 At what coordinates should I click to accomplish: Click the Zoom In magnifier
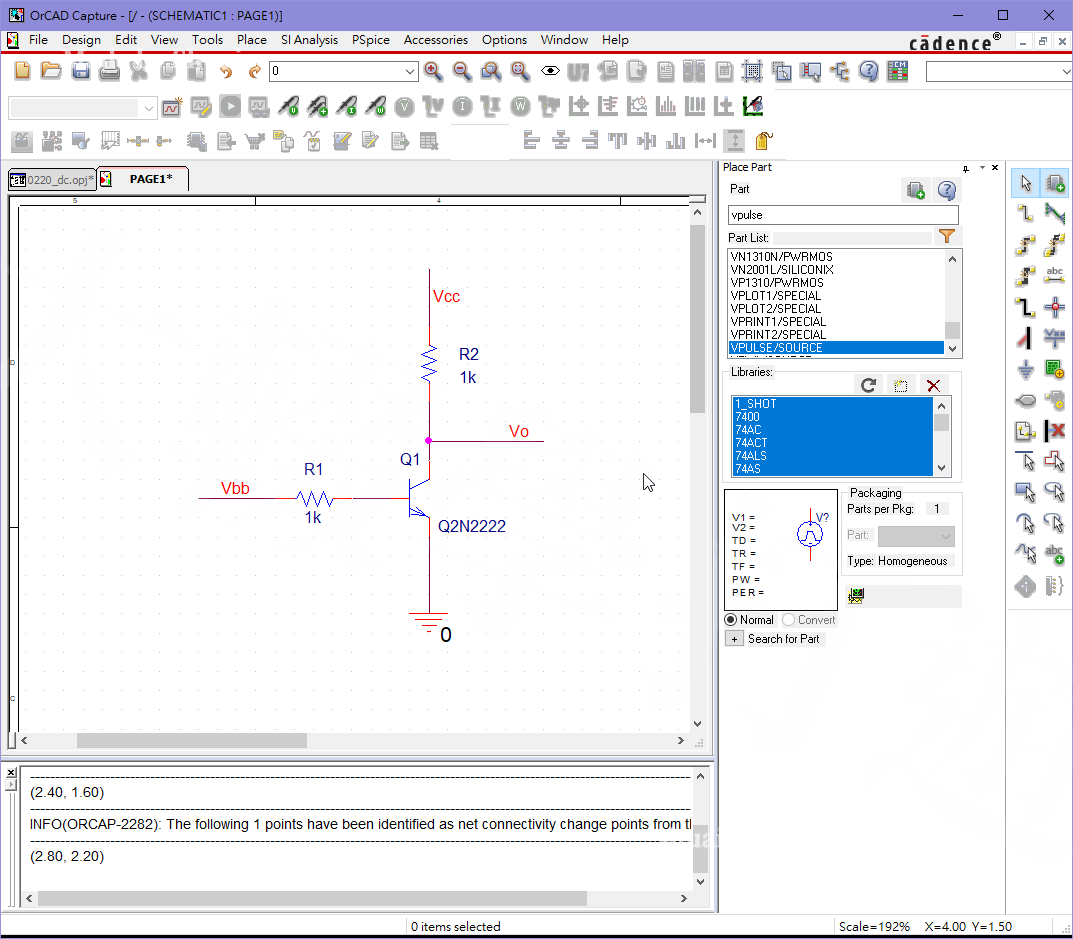pyautogui.click(x=433, y=70)
